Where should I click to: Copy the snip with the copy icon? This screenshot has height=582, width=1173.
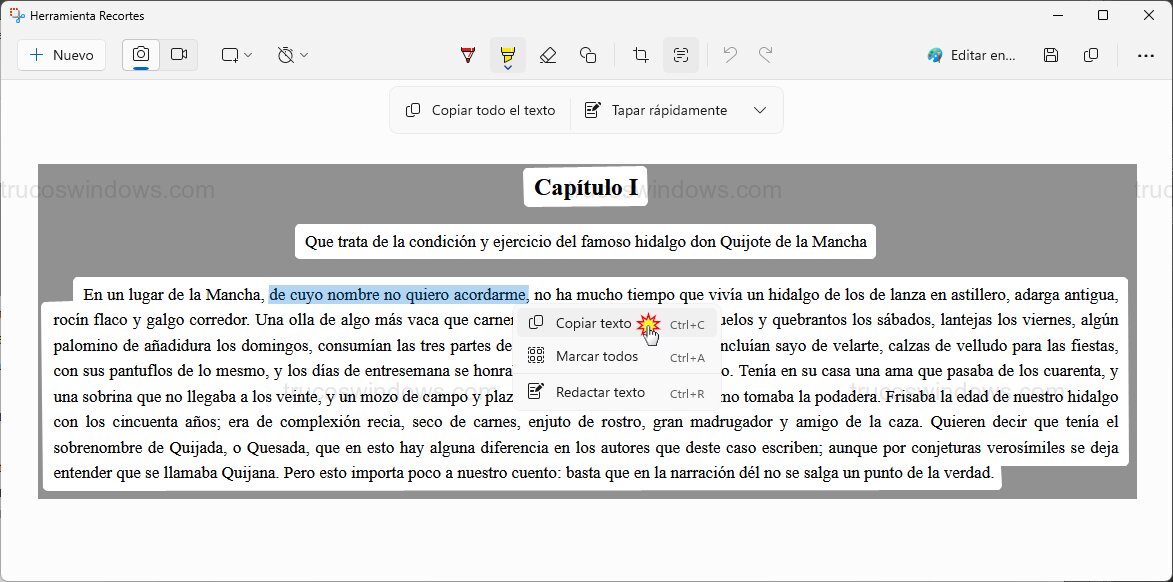click(x=1091, y=55)
